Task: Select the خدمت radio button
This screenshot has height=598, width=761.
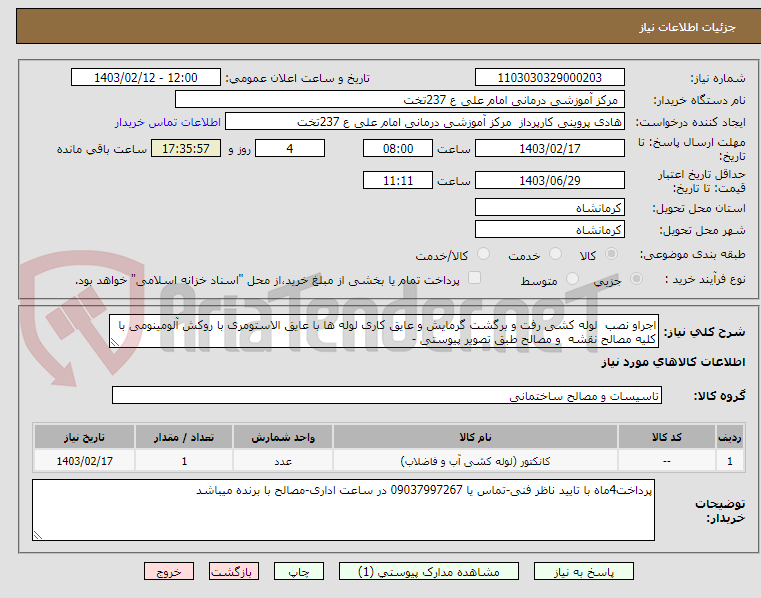Action: tap(555, 254)
